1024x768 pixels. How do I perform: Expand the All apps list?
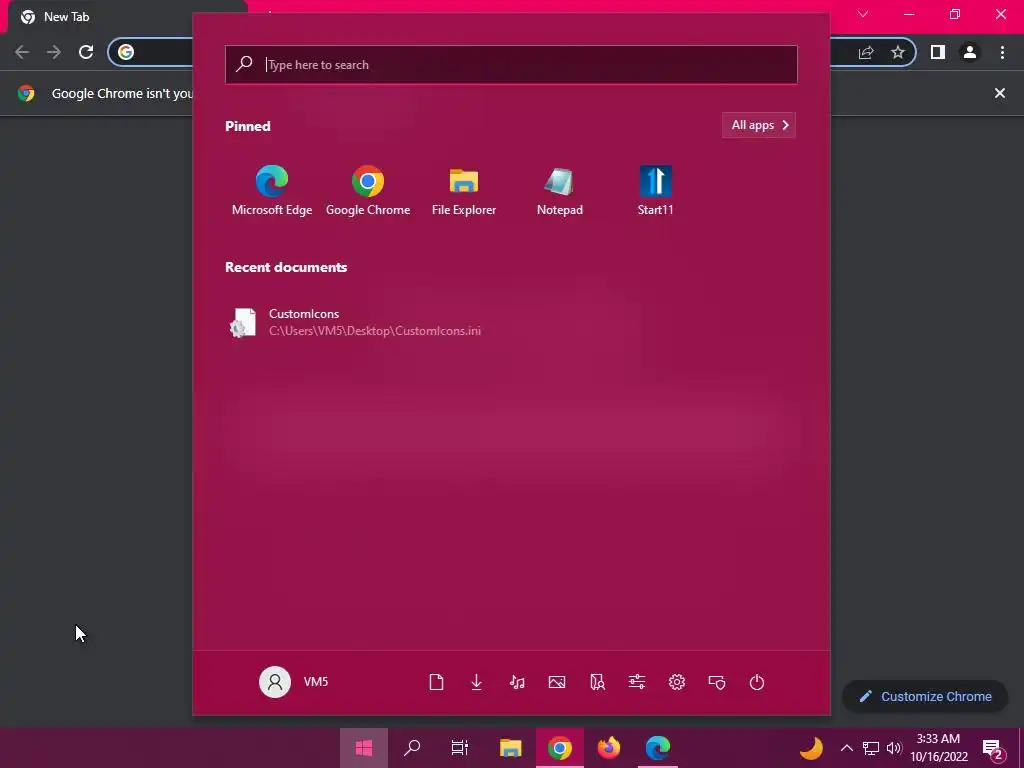tap(759, 125)
